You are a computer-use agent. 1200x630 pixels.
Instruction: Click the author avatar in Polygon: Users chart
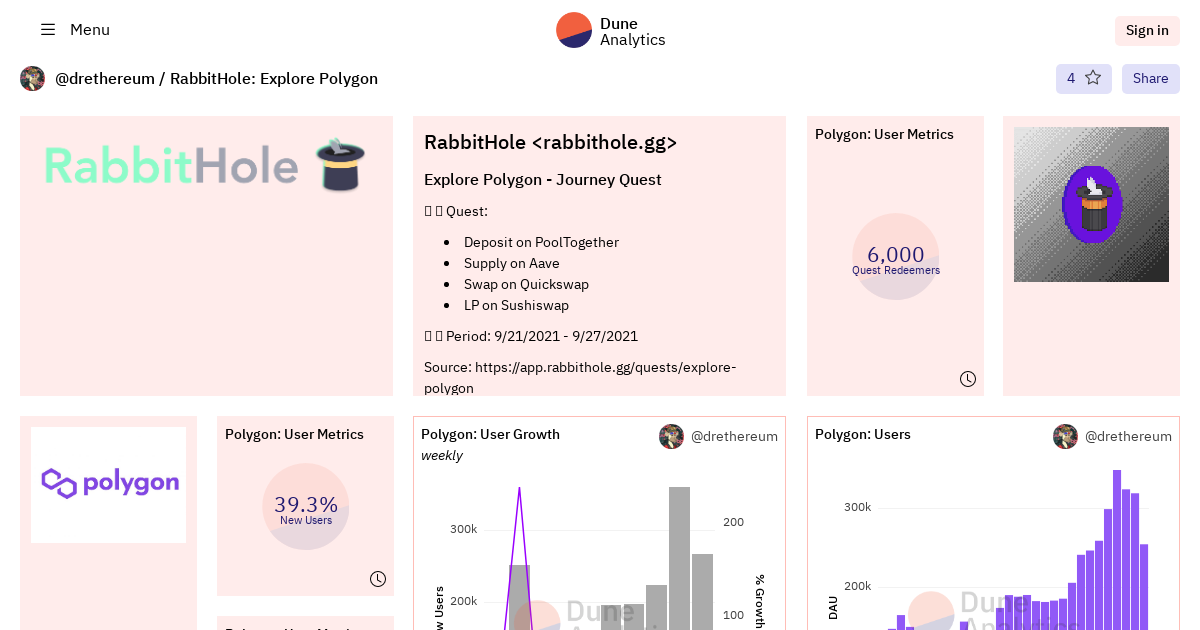[1065, 436]
